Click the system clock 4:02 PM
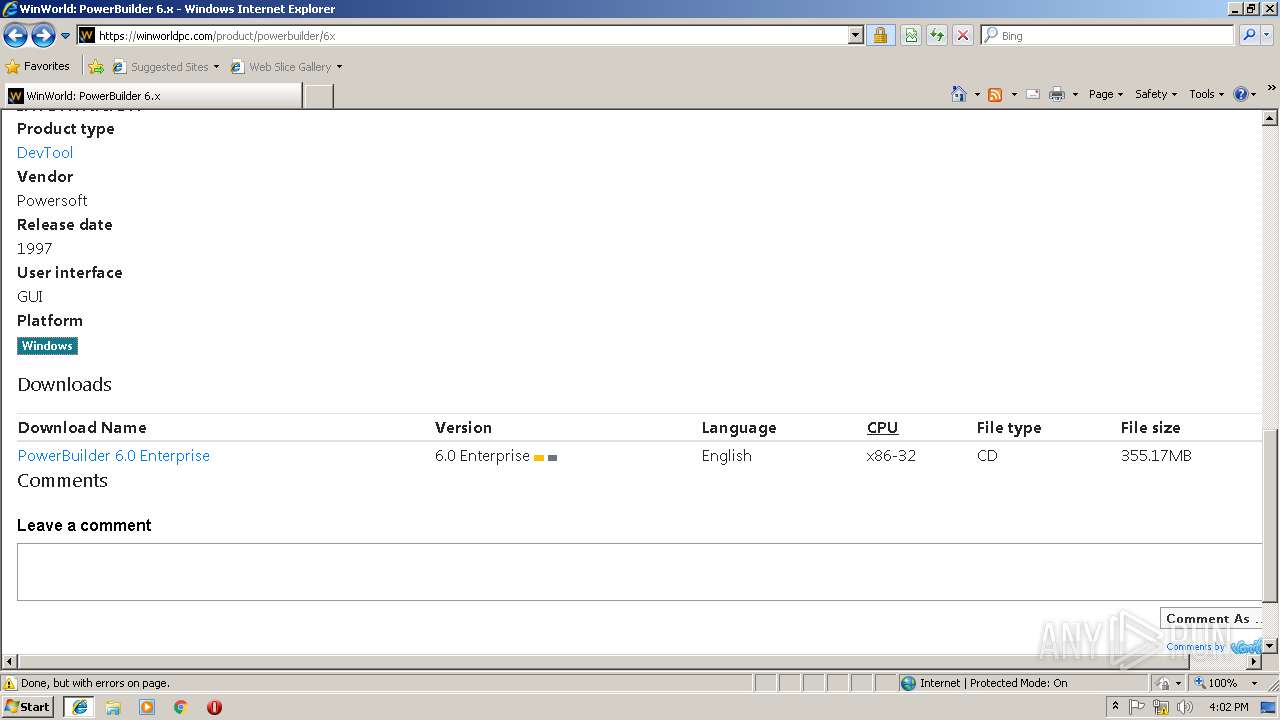The width and height of the screenshot is (1280, 720). click(1228, 707)
